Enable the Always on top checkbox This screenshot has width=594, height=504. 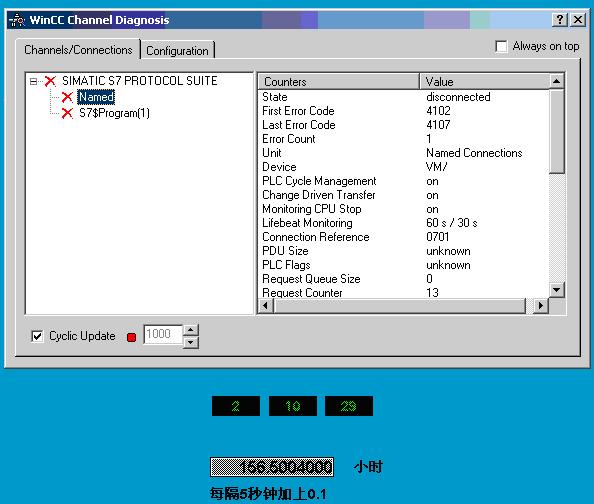[501, 47]
